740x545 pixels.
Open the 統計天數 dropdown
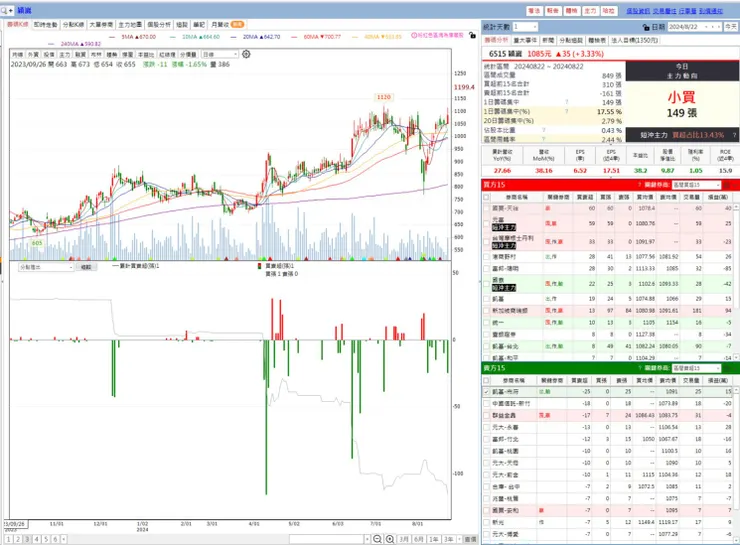point(525,27)
